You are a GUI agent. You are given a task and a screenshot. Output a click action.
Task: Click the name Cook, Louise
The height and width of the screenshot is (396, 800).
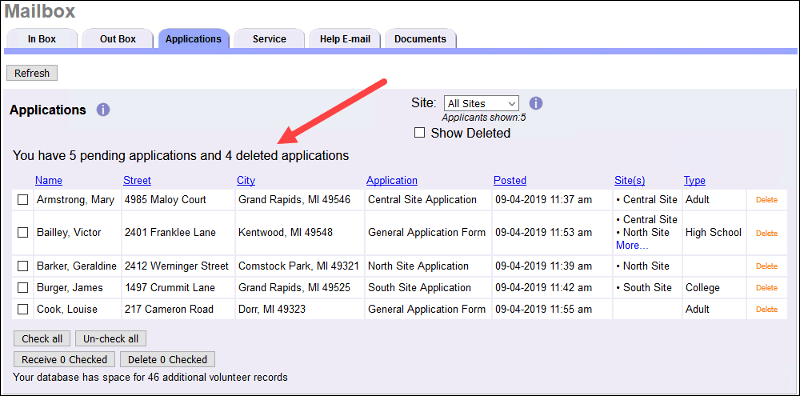[x=67, y=309]
